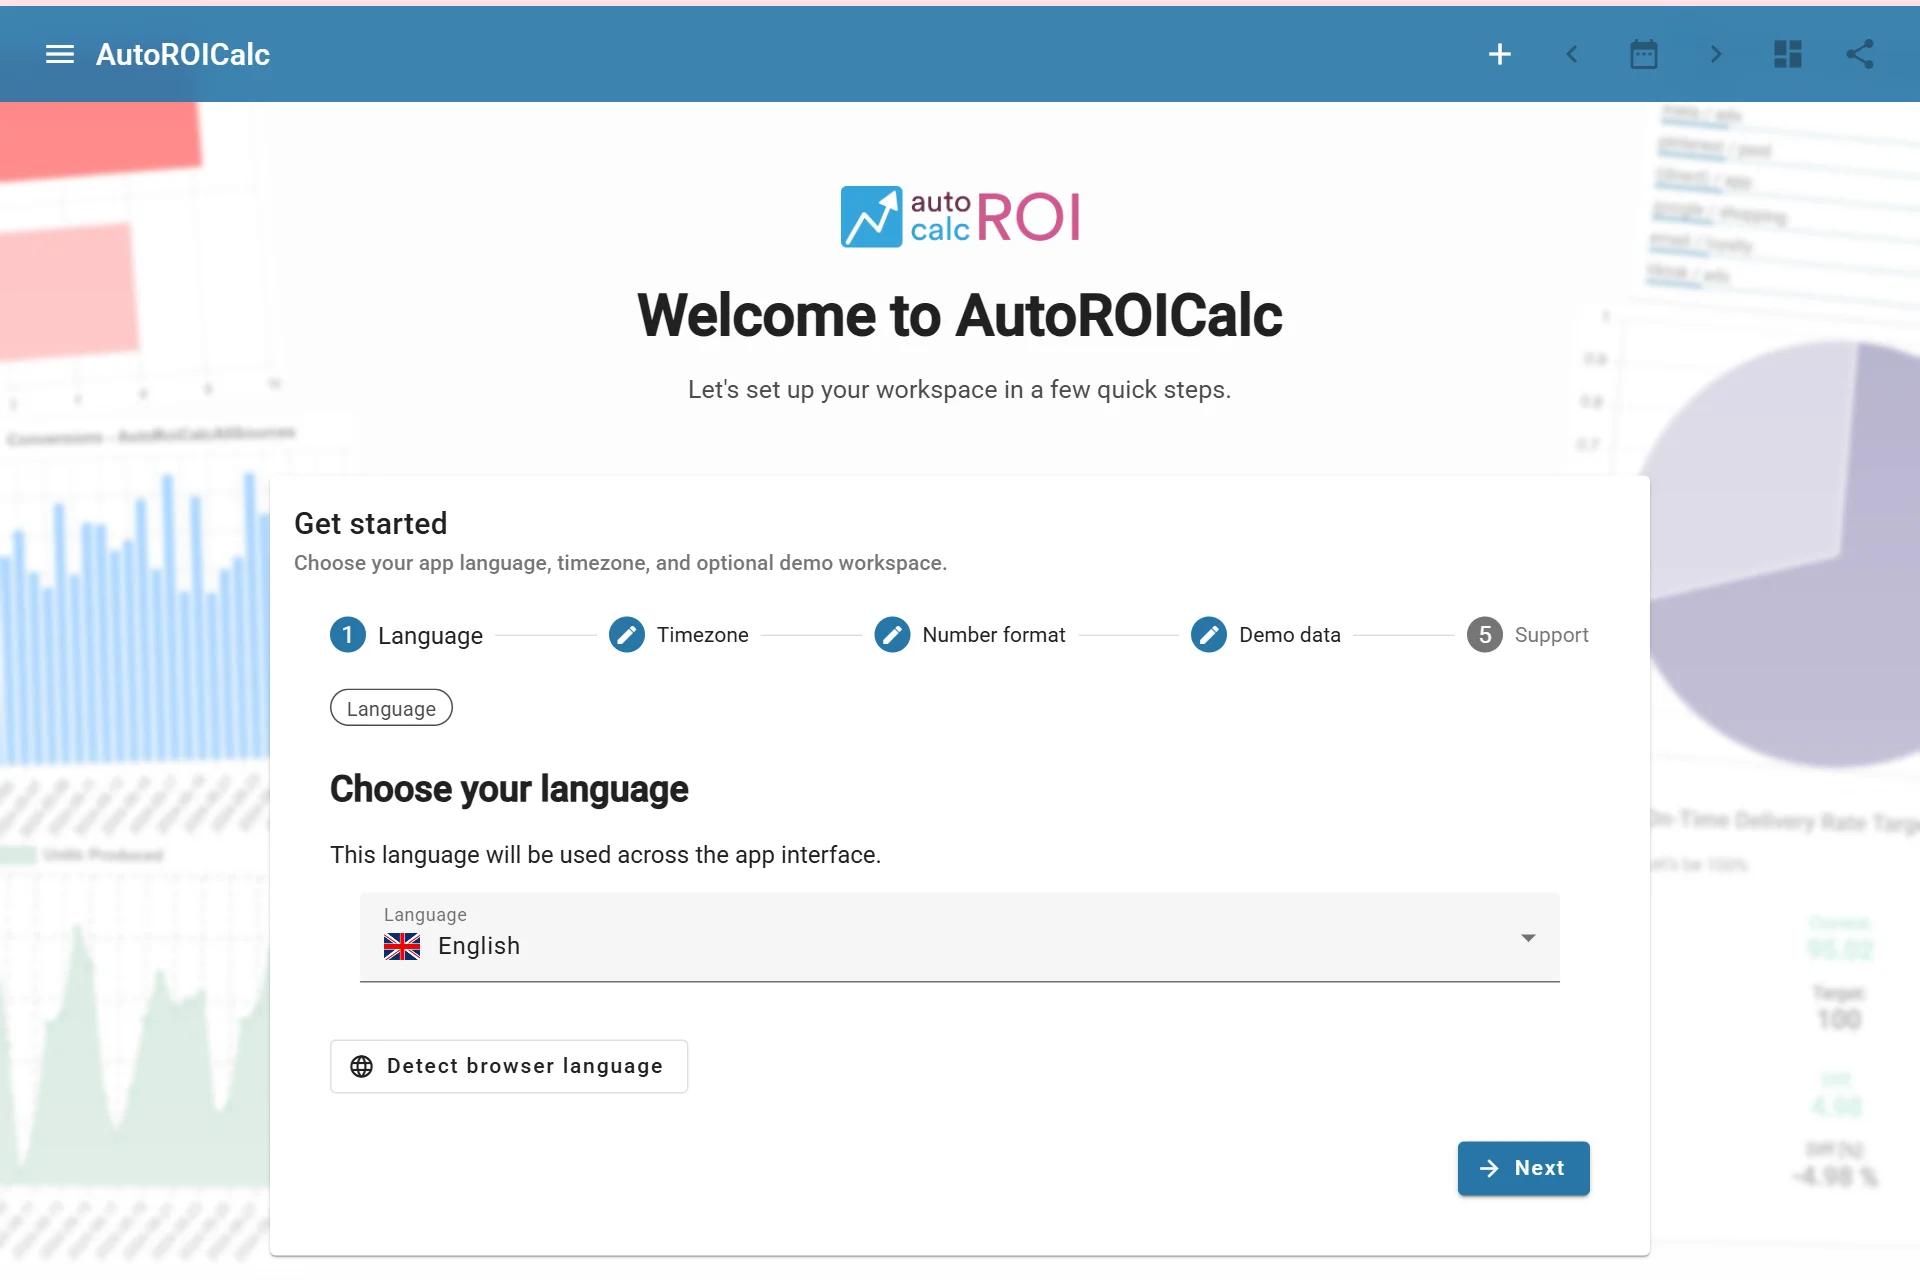Select step 1 Language in stepper
Viewport: 1920px width, 1280px height.
coord(406,635)
